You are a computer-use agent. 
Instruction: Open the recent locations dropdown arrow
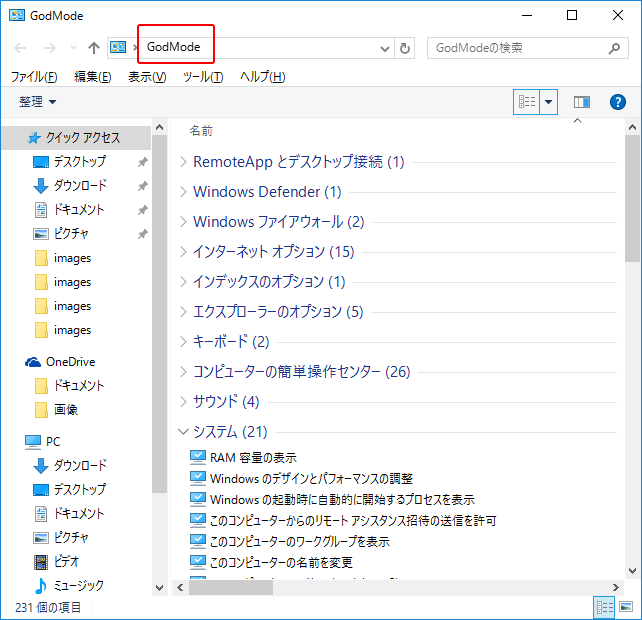coord(73,48)
